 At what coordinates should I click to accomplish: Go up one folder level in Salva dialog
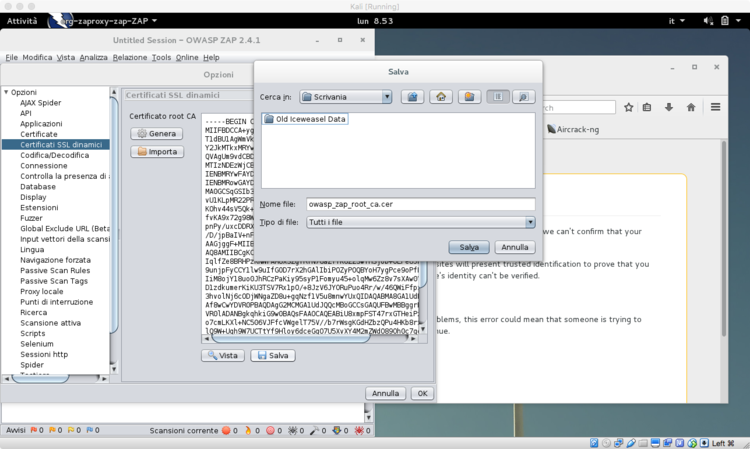(x=411, y=97)
